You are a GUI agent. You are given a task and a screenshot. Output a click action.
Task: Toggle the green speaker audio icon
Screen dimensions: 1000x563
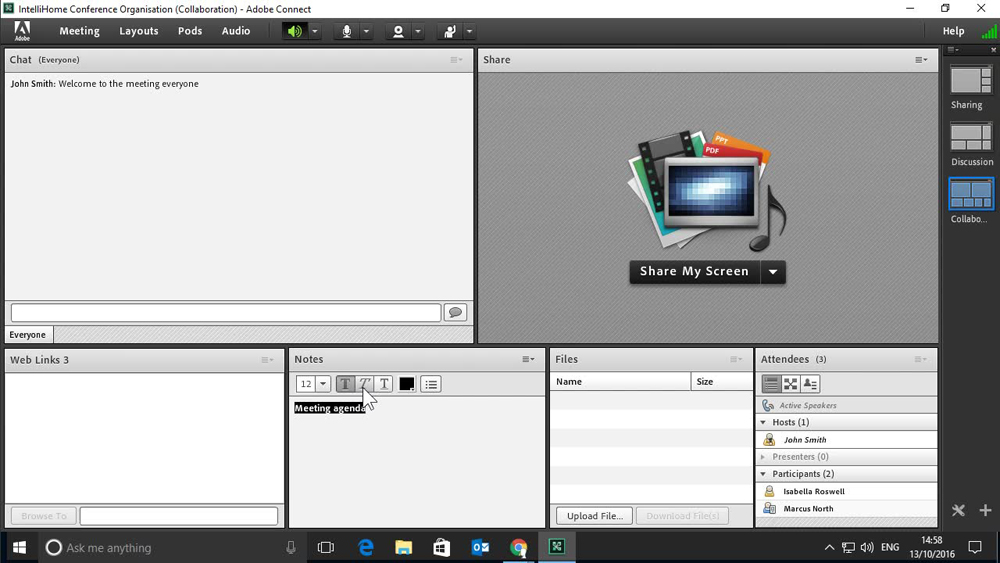pos(295,31)
